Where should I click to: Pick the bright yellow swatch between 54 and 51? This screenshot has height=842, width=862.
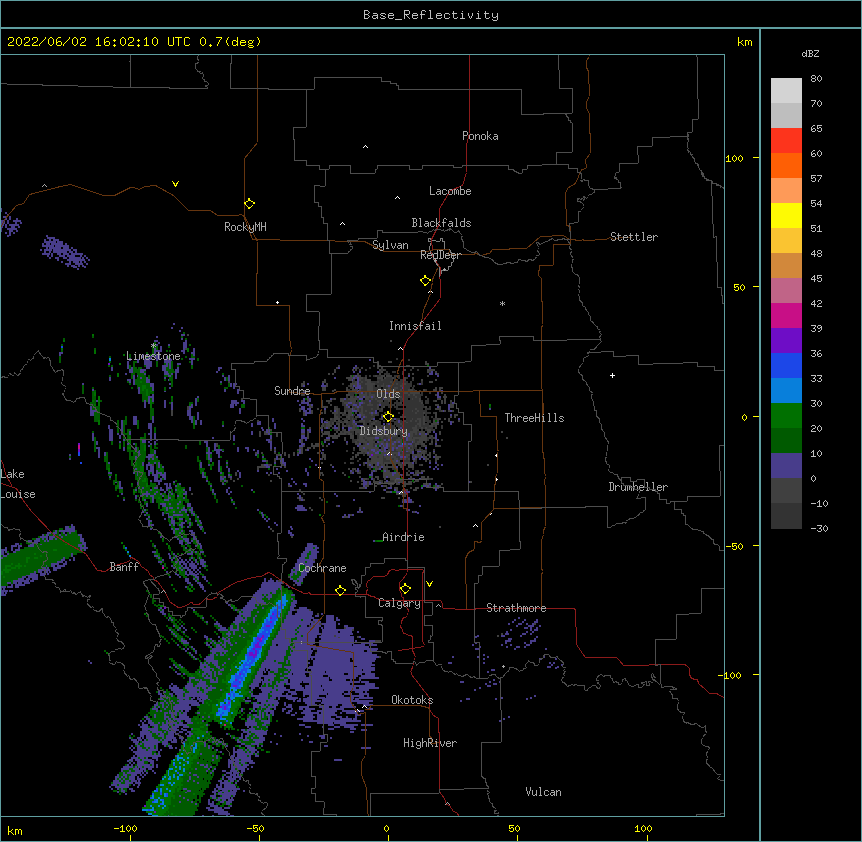[x=786, y=215]
